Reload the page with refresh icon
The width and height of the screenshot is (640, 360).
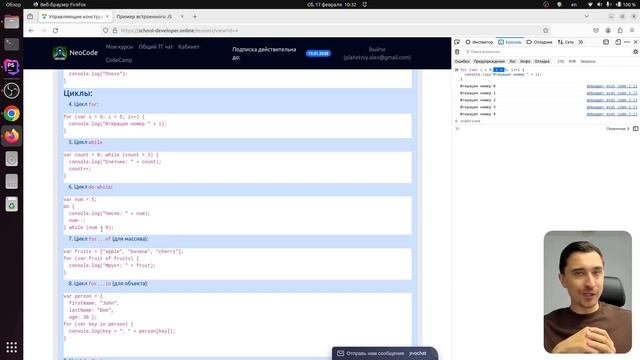(x=56, y=31)
